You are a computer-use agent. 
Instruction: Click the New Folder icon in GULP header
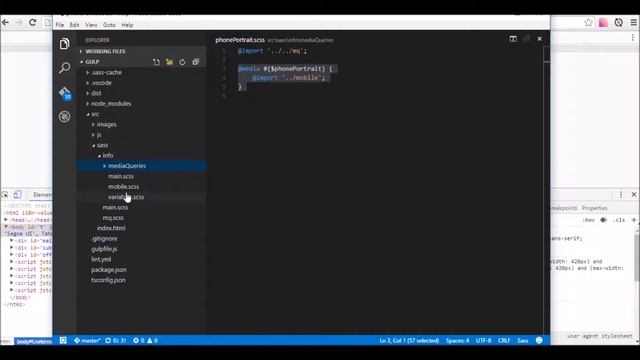pos(169,62)
